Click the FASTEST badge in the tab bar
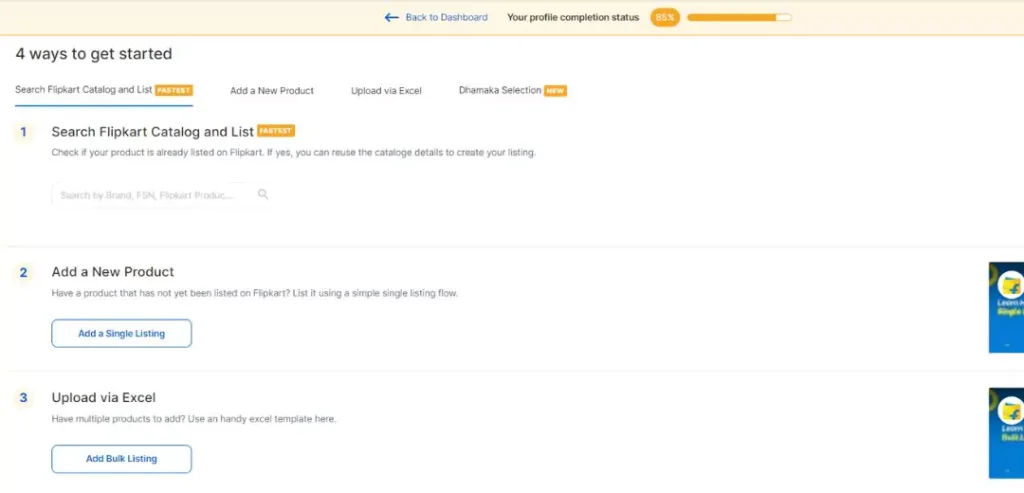The width and height of the screenshot is (1024, 493). click(174, 90)
